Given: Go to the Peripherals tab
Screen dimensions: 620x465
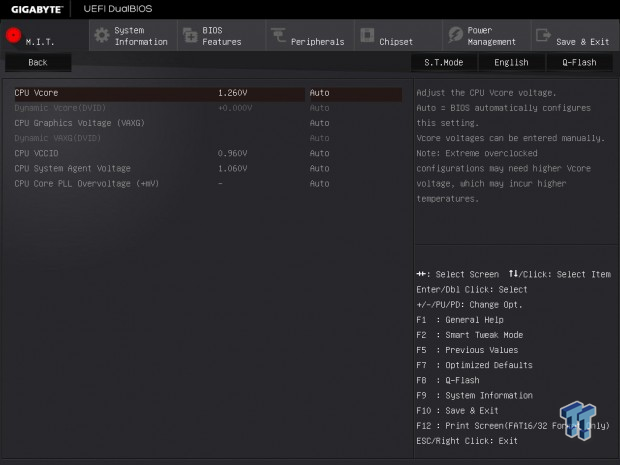Looking at the screenshot, I should point(310,35).
